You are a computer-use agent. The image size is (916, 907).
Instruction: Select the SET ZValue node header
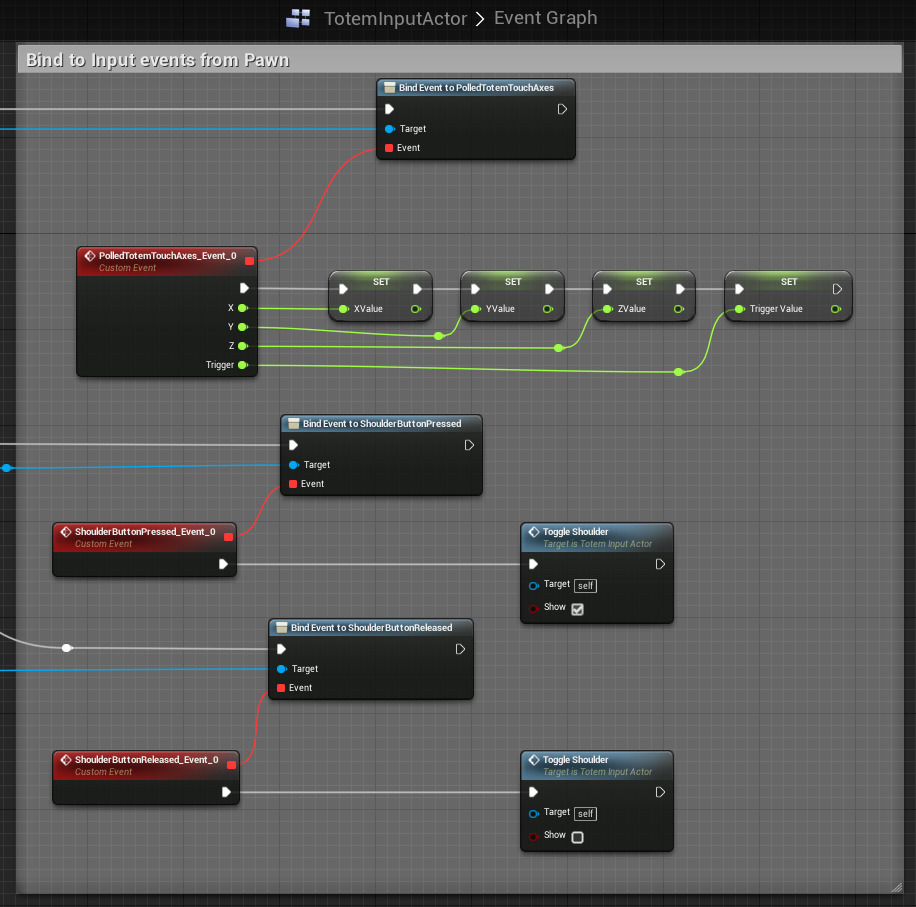coord(644,282)
